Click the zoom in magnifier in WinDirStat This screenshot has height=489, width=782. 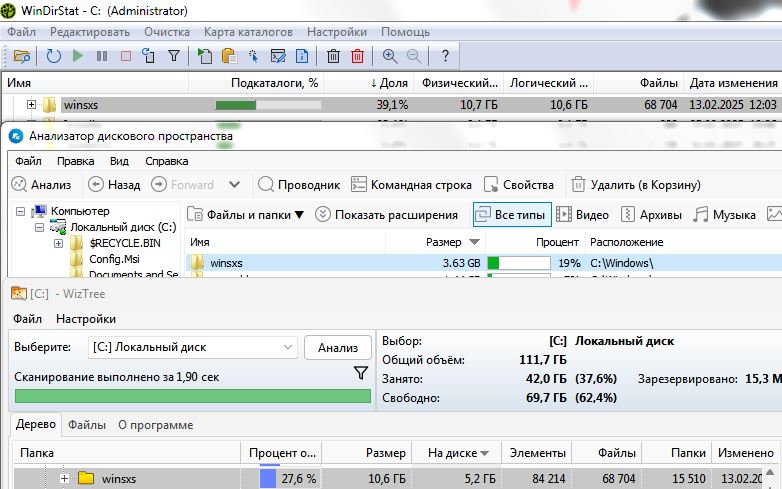point(390,56)
